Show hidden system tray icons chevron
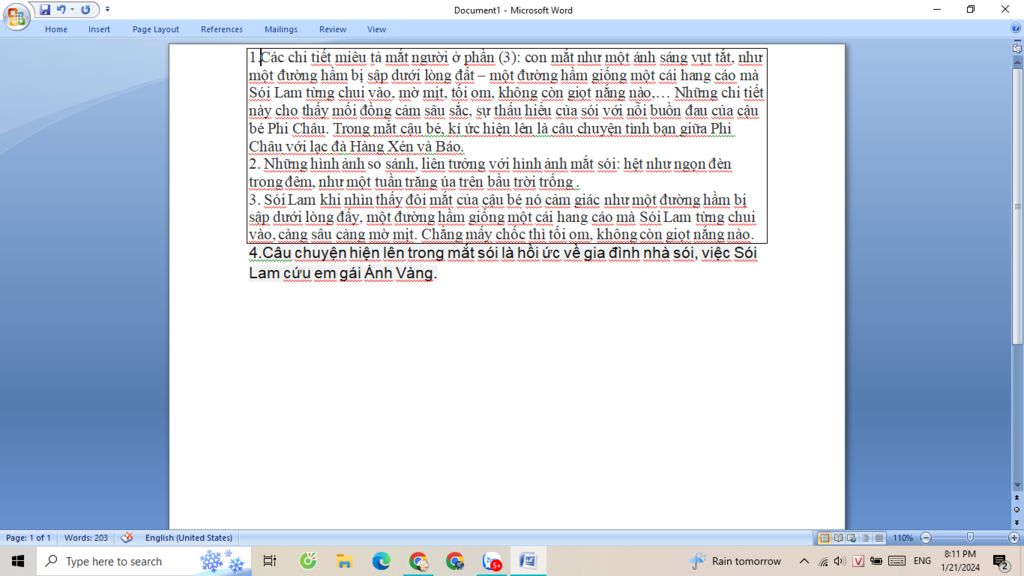This screenshot has height=576, width=1024. point(804,561)
